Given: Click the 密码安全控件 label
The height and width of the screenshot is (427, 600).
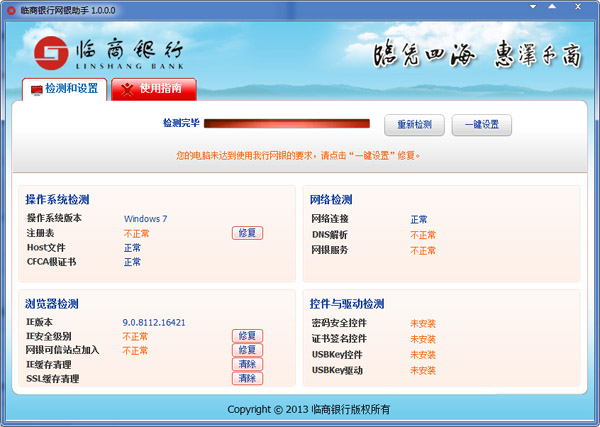Looking at the screenshot, I should coord(339,323).
